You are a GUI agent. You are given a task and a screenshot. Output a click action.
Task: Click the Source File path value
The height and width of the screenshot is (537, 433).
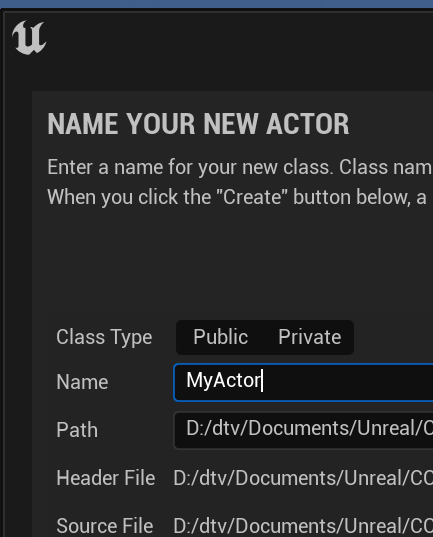(303, 526)
